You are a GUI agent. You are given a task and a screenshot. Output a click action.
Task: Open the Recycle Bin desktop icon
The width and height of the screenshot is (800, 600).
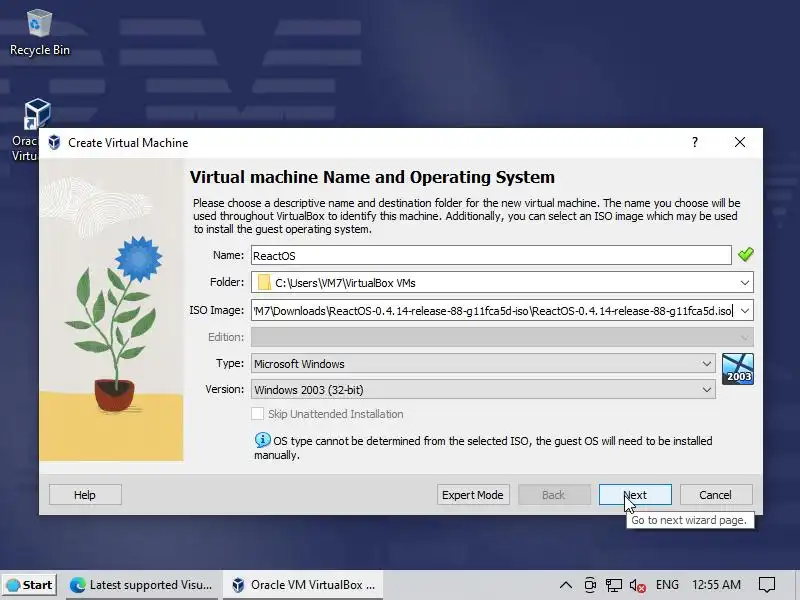39,32
